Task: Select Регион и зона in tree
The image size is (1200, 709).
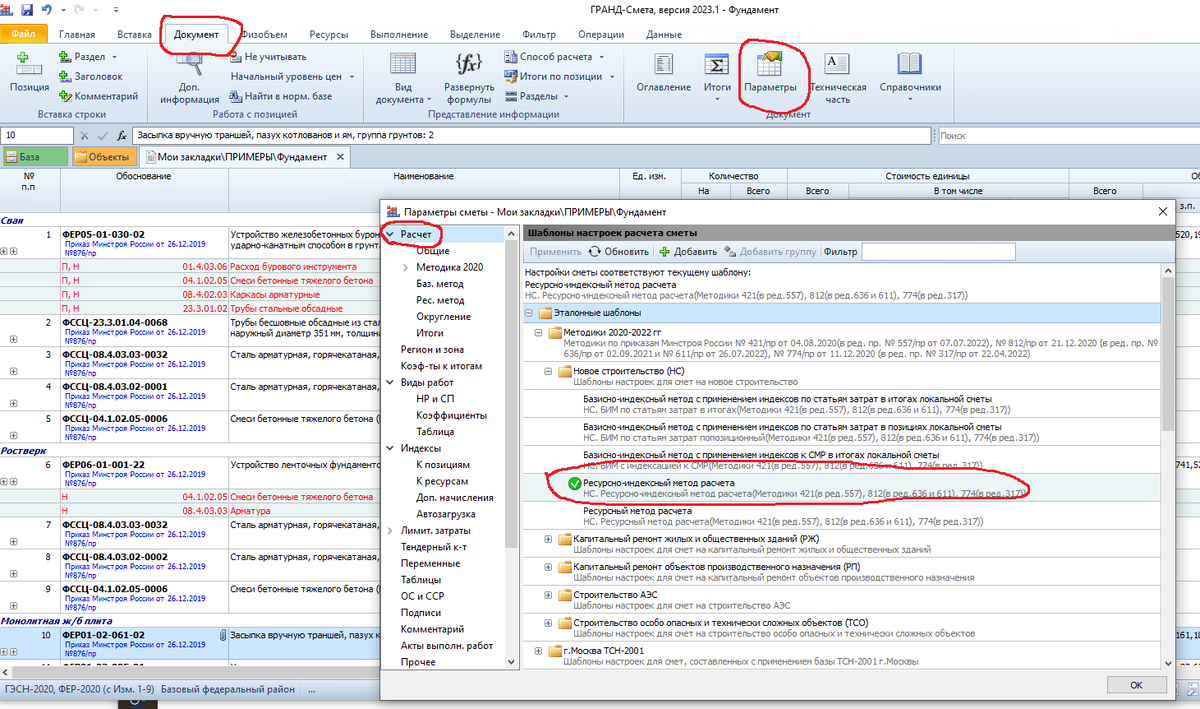Action: 432,350
